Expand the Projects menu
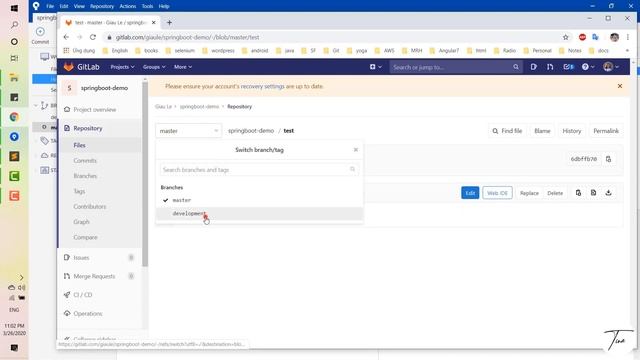 (122, 67)
